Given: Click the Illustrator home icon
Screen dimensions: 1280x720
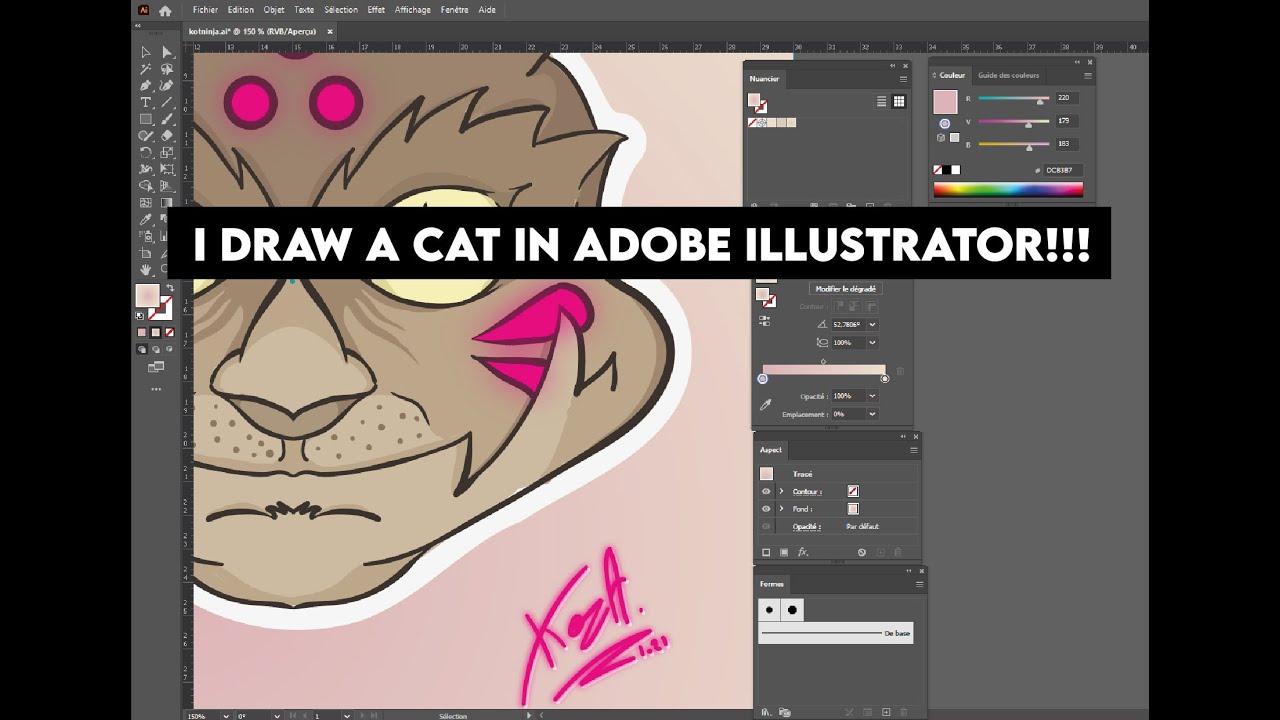Looking at the screenshot, I should pos(165,10).
